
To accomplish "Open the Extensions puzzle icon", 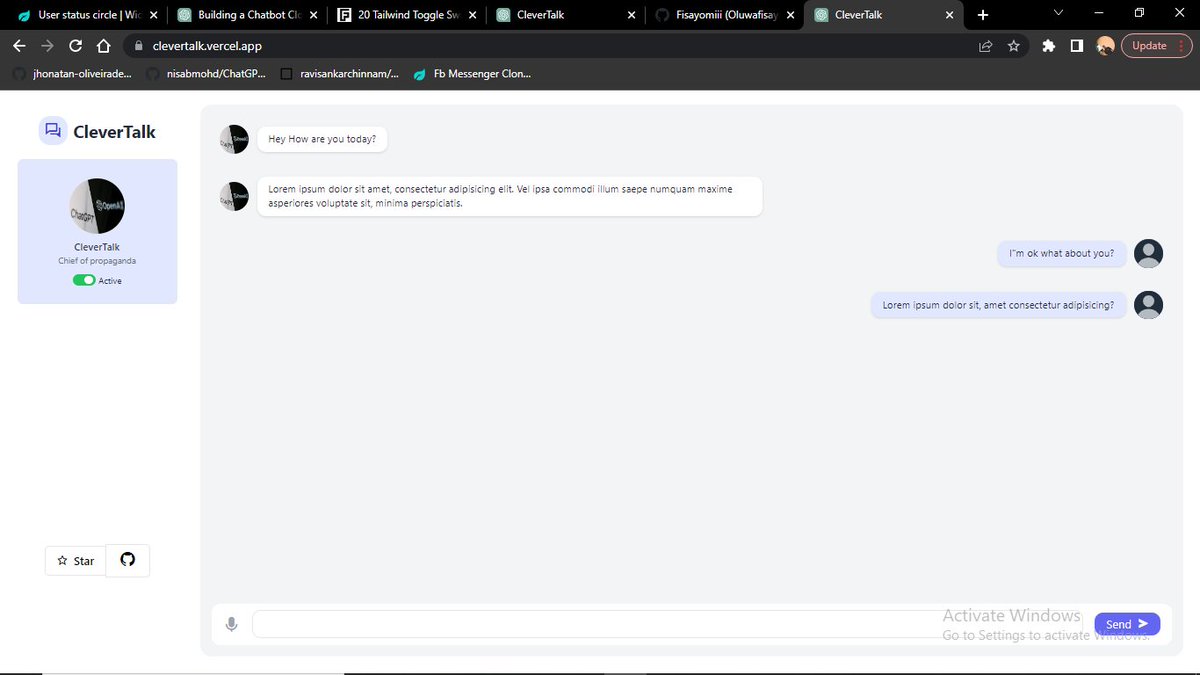I will [1048, 46].
